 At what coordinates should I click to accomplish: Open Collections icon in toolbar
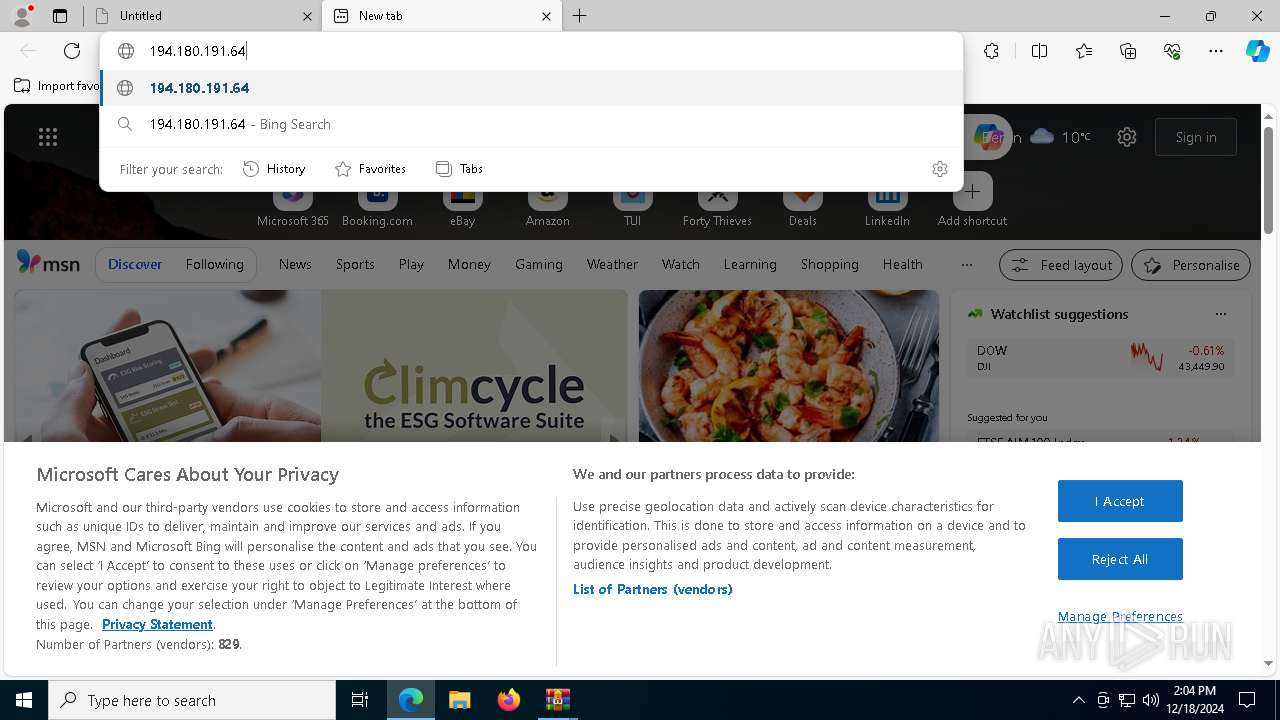[x=1128, y=51]
